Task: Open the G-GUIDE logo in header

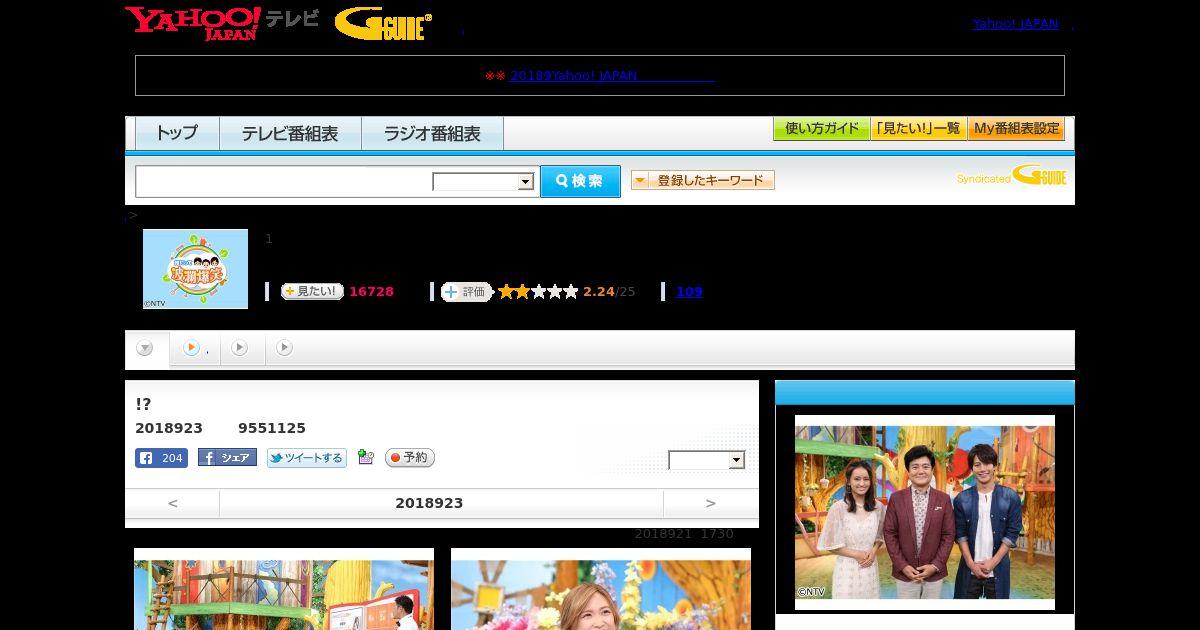Action: coord(384,23)
